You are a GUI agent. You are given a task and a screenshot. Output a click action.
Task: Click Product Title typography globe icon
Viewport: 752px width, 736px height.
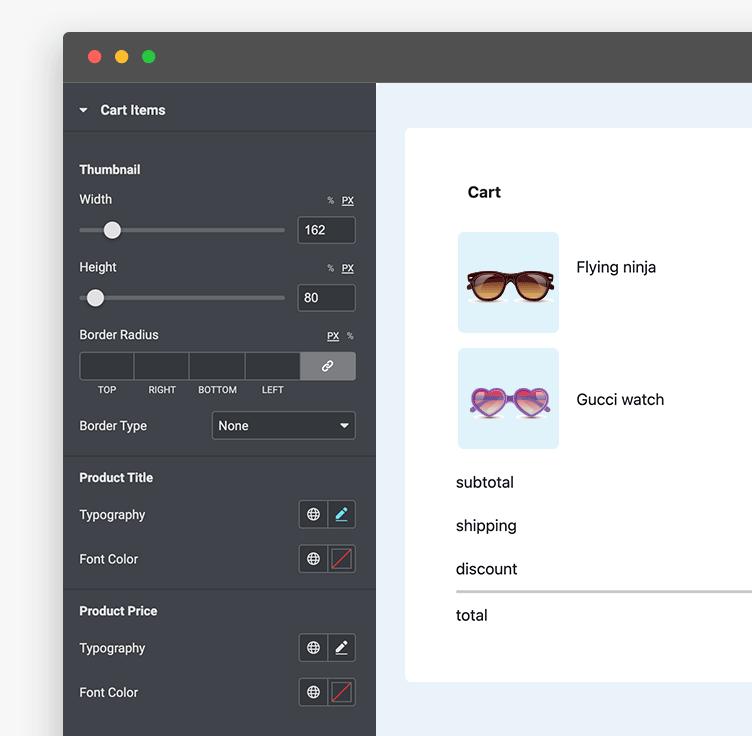point(314,515)
